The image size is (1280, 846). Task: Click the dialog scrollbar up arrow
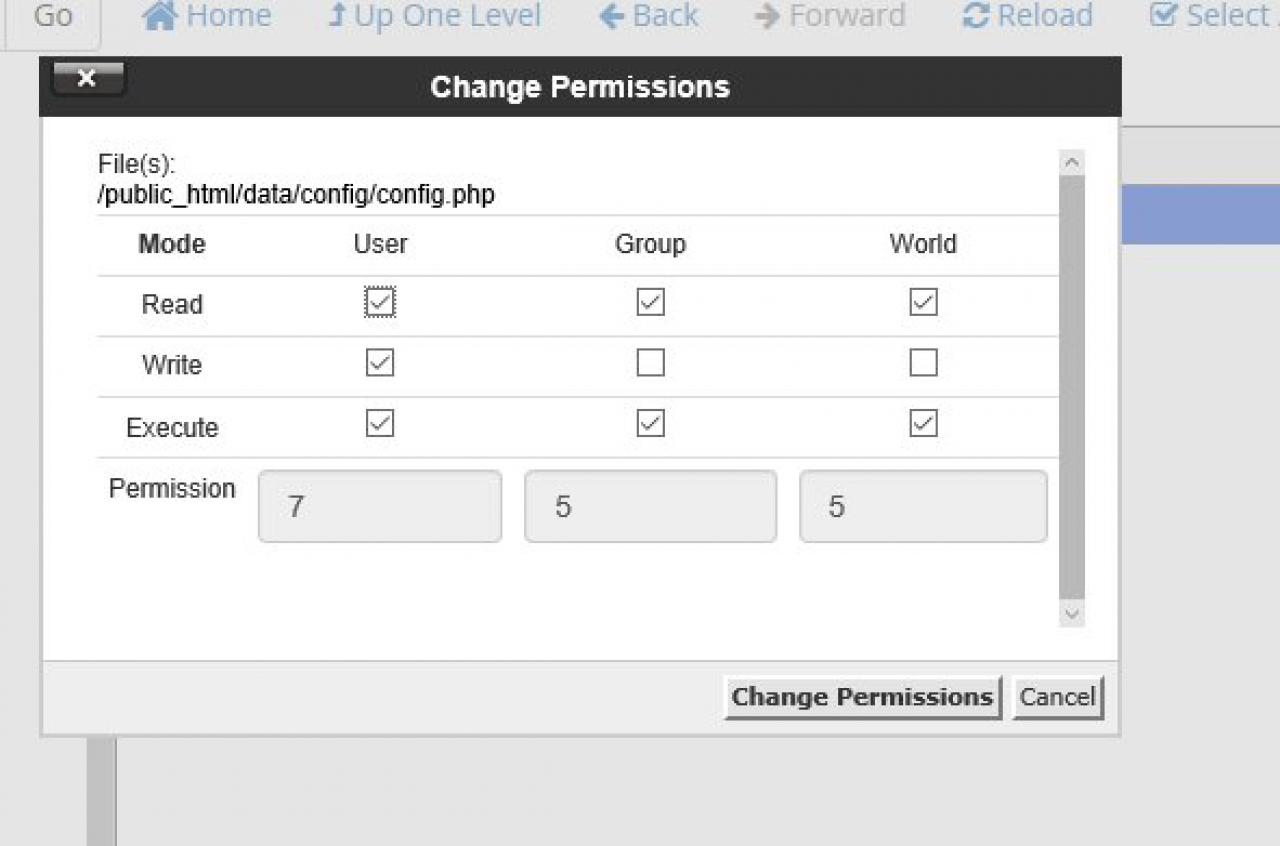[1071, 163]
